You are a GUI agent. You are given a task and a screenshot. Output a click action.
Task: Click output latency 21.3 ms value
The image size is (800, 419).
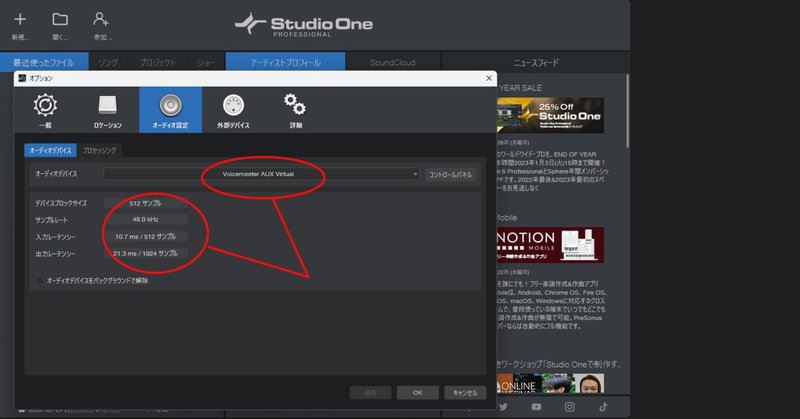[x=145, y=253]
